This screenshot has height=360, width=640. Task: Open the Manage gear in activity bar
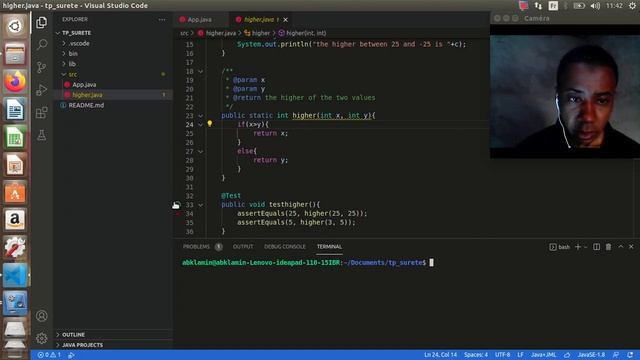click(41, 338)
